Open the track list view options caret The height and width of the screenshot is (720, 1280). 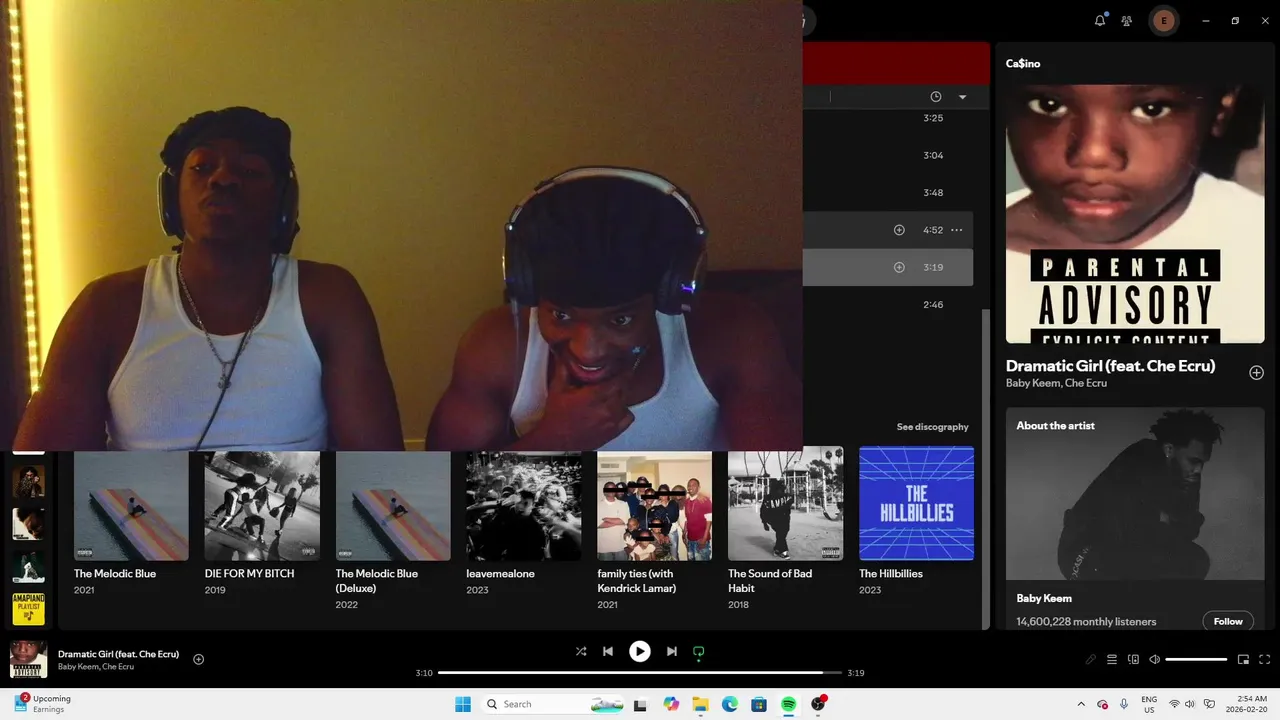pos(962,97)
